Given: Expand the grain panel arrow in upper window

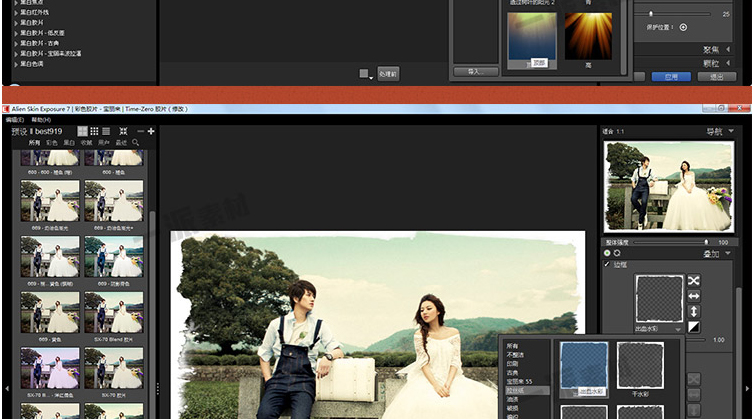Looking at the screenshot, I should (728, 63).
